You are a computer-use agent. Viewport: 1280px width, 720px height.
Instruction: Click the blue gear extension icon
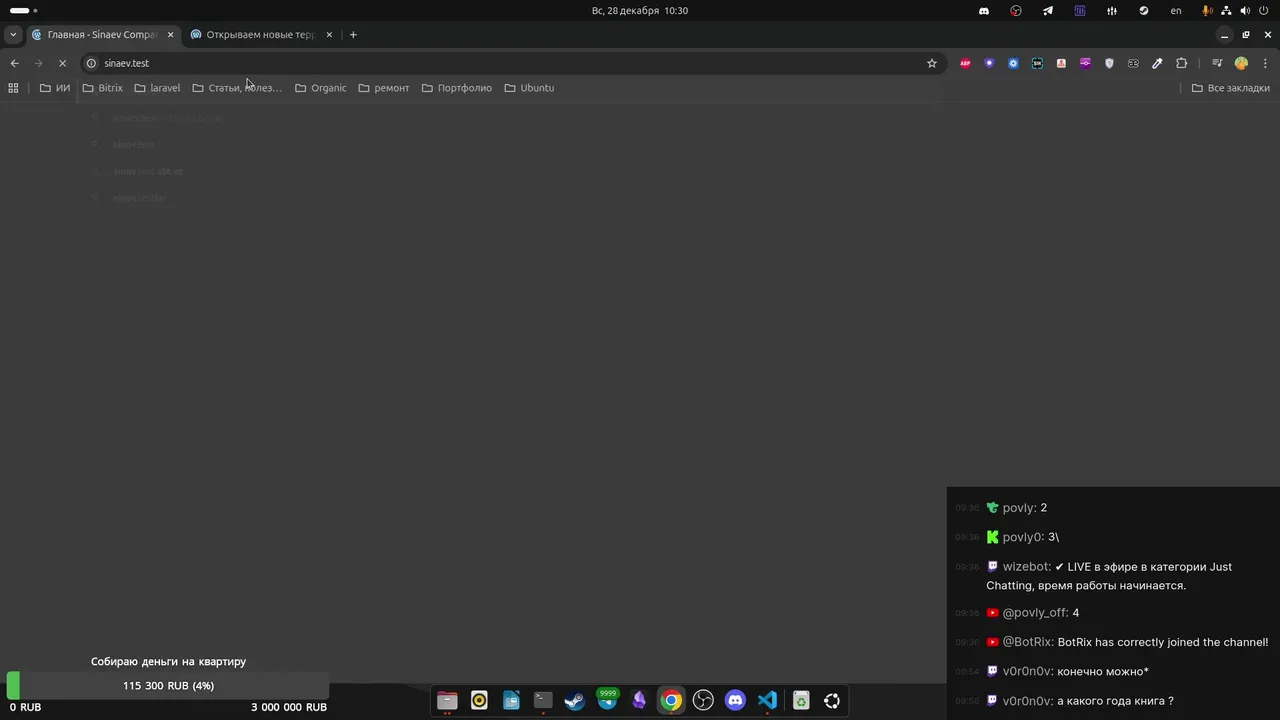point(1013,63)
